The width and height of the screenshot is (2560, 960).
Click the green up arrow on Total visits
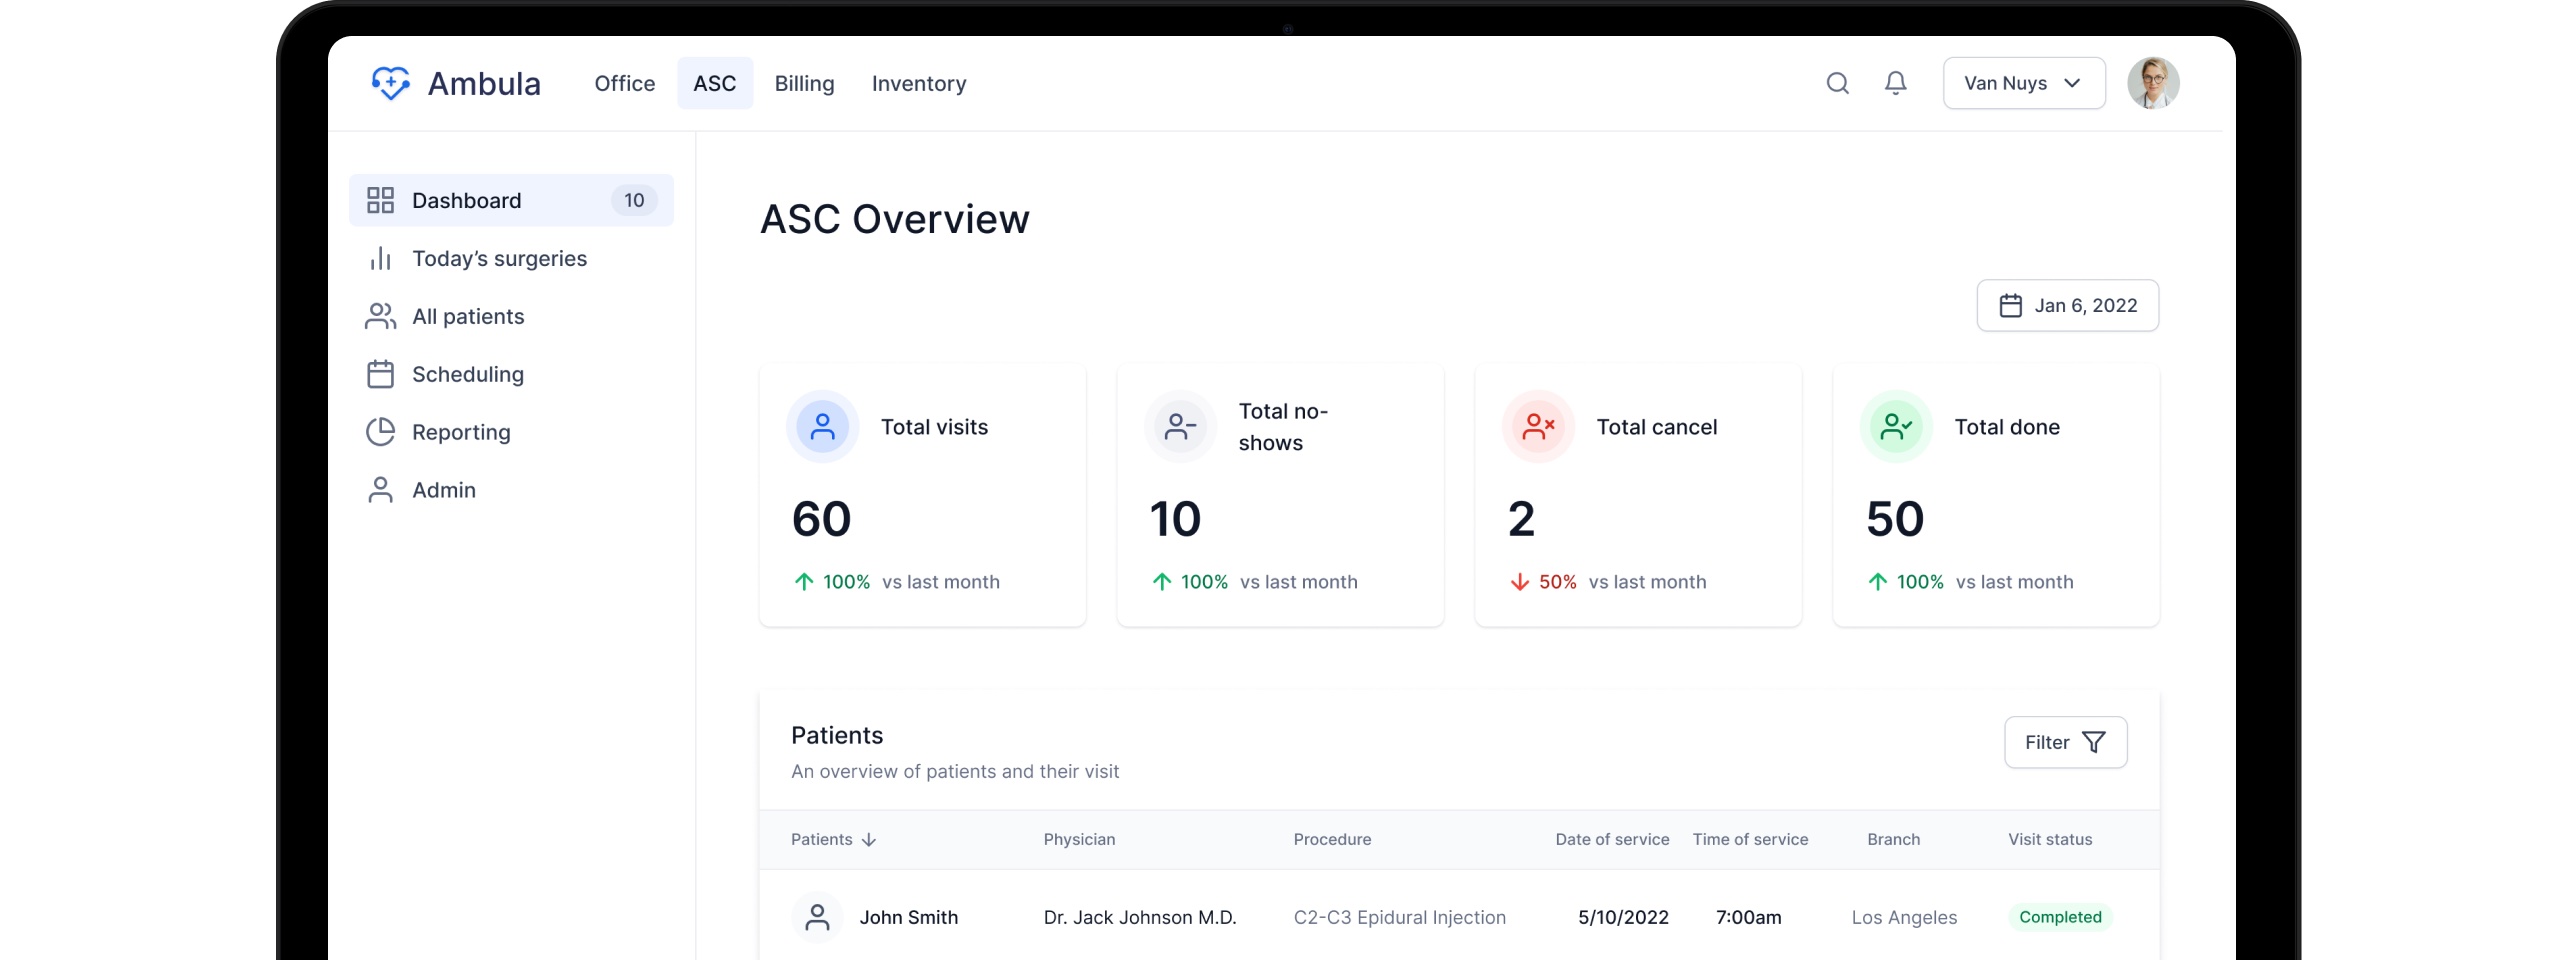[803, 582]
